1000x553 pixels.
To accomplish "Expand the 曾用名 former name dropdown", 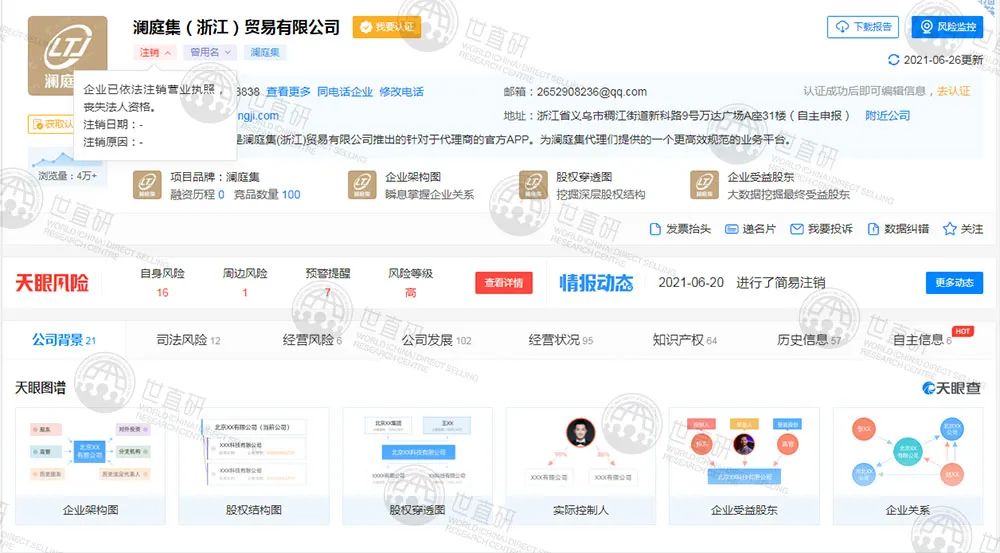I will [210, 52].
